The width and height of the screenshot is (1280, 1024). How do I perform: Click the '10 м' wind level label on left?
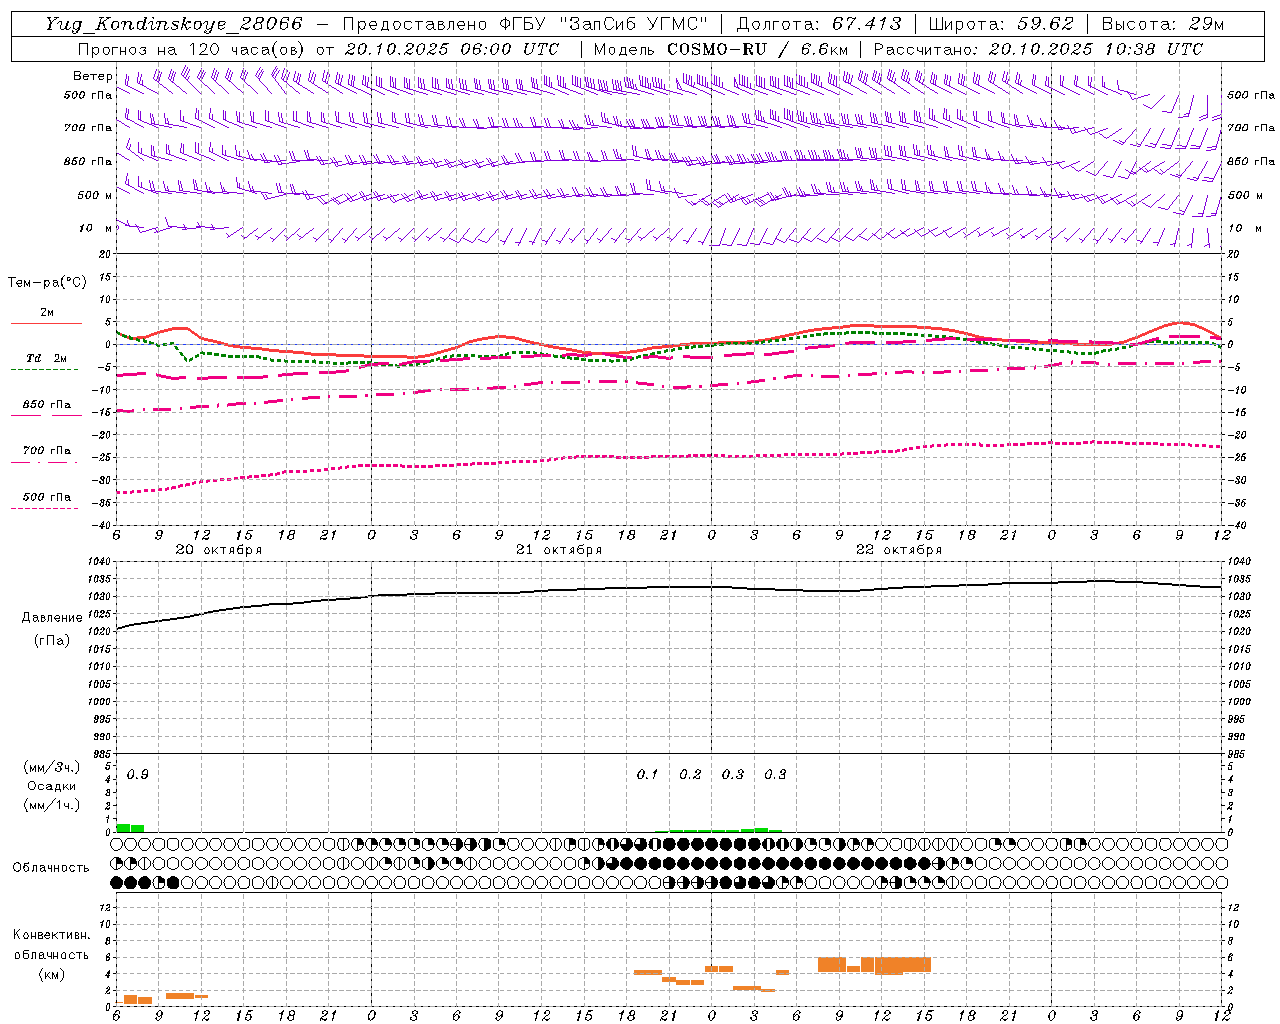[x=96, y=229]
